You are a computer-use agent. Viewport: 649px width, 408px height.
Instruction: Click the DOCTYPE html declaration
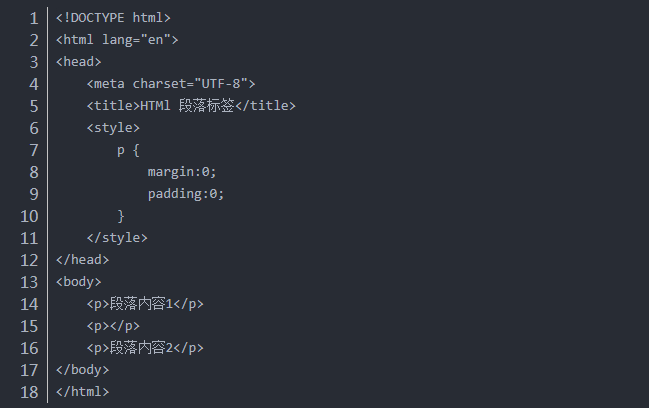click(x=113, y=18)
